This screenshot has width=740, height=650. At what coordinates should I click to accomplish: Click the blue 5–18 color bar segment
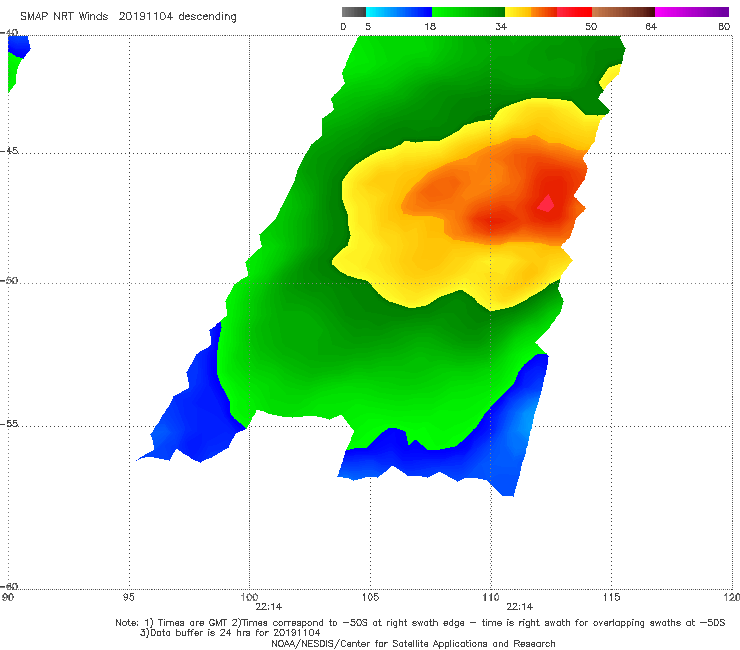click(399, 12)
